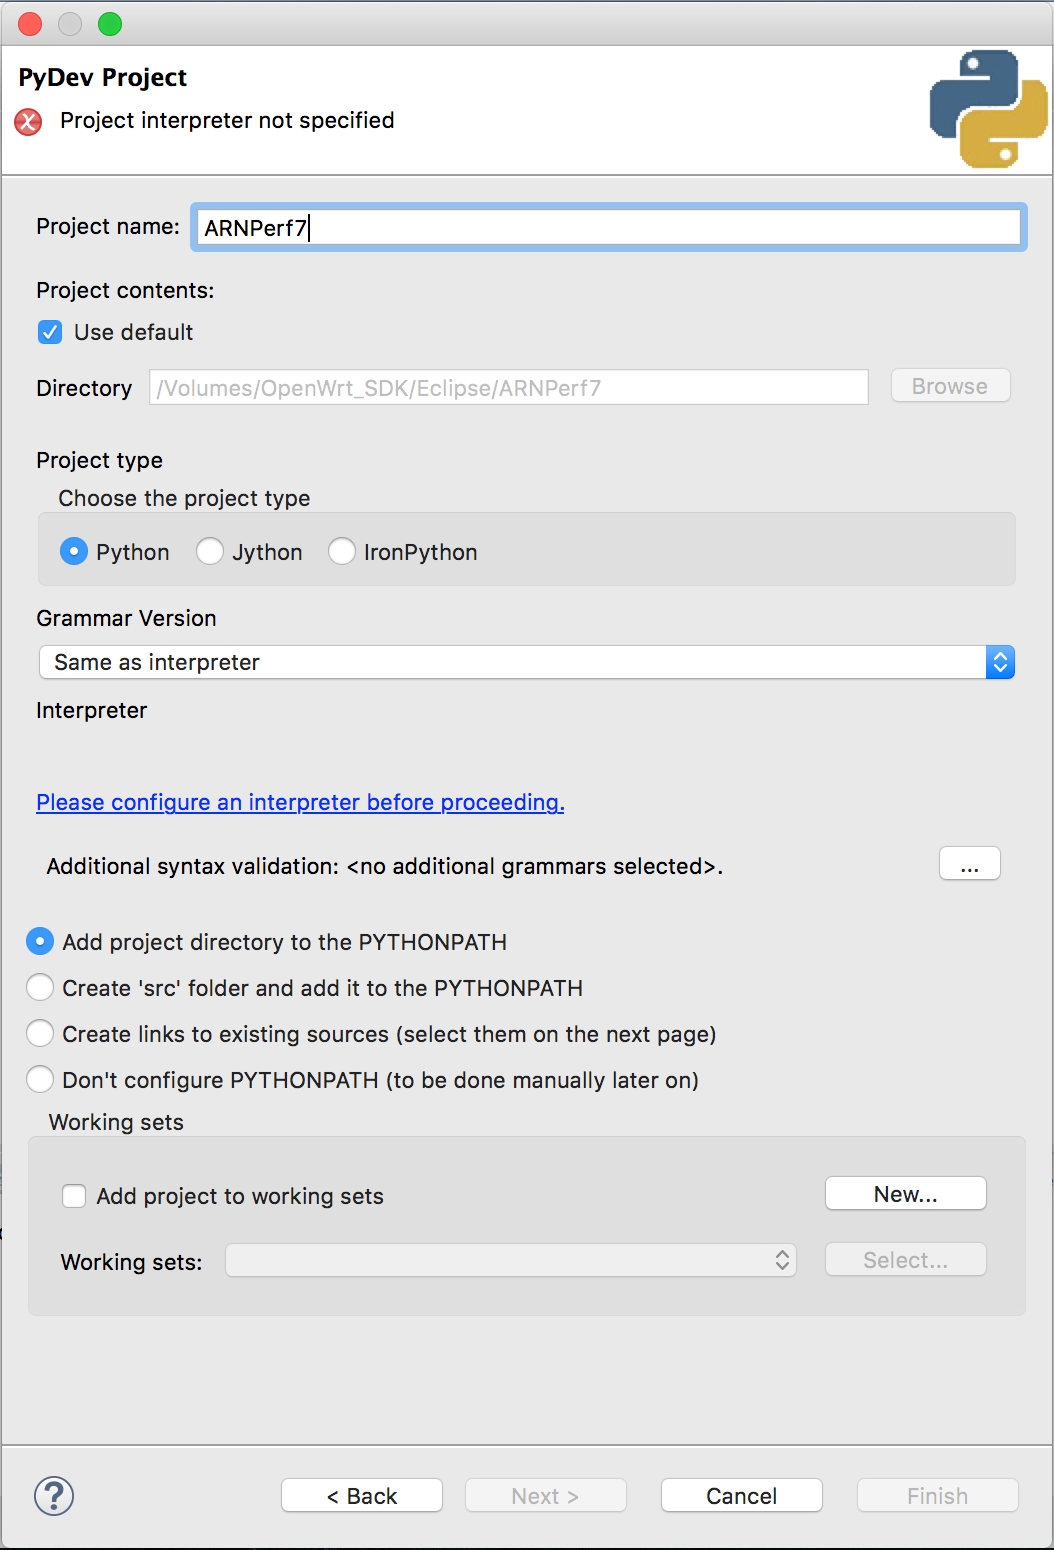The image size is (1054, 1550).
Task: Select the Jython project type
Action: click(210, 552)
